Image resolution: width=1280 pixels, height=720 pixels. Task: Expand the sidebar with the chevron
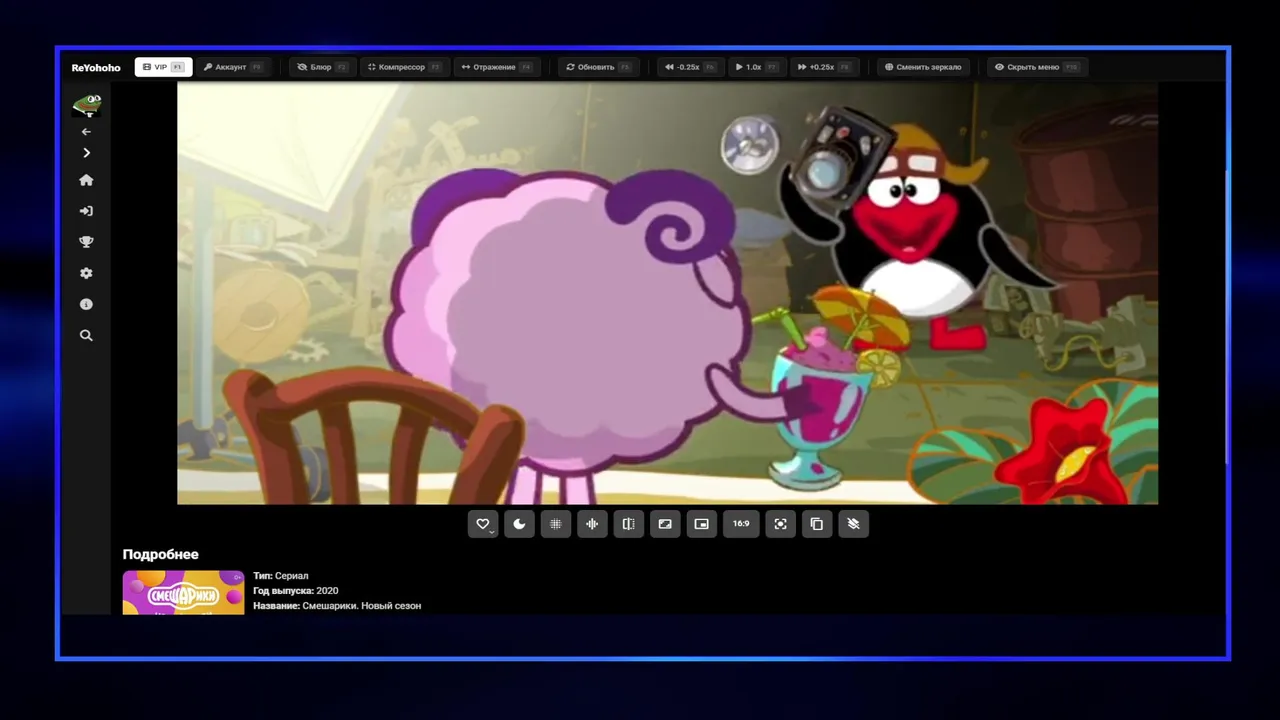pyautogui.click(x=86, y=153)
